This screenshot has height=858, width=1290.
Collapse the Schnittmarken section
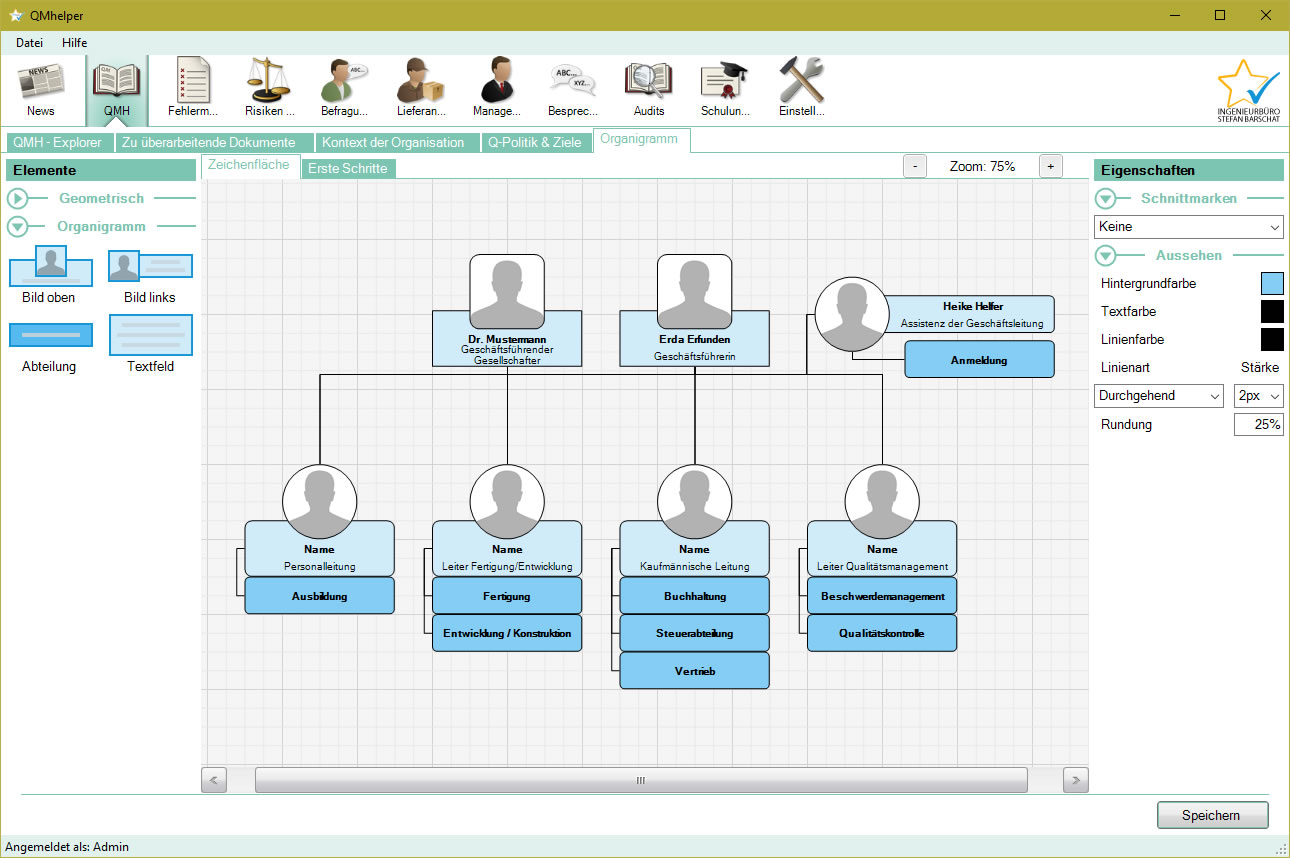tap(1105, 199)
